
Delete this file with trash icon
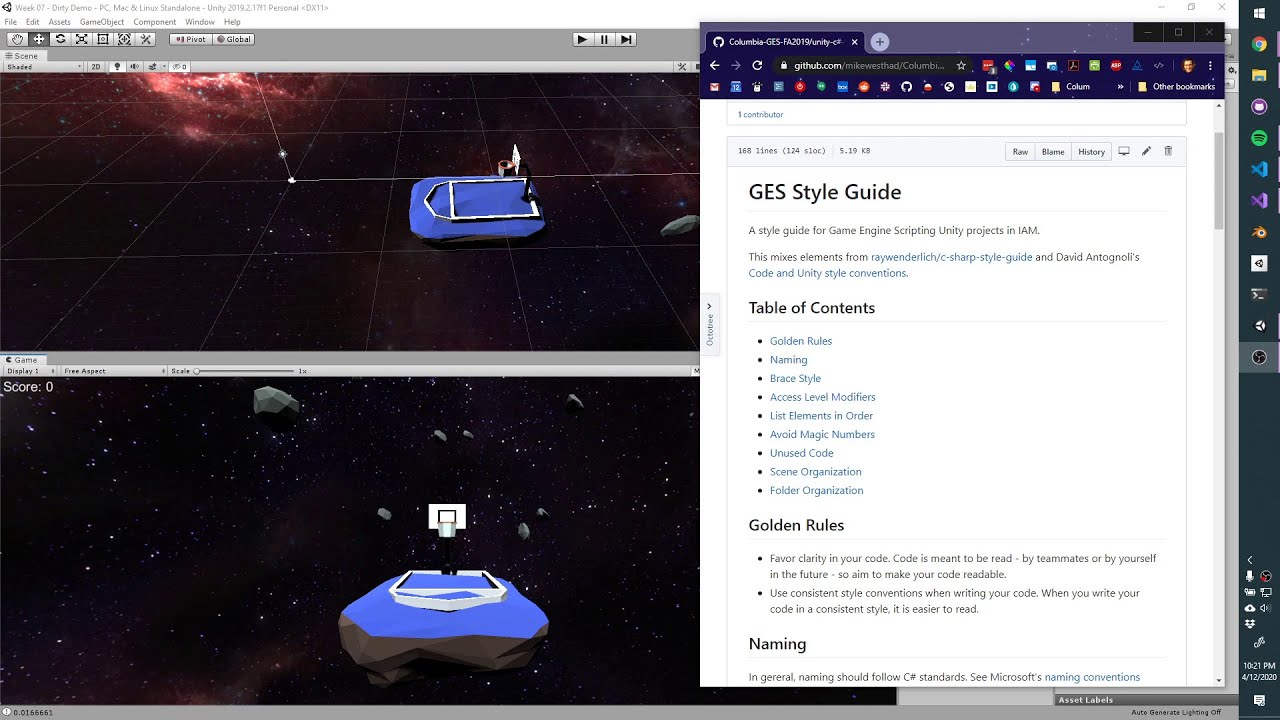[x=1168, y=151]
